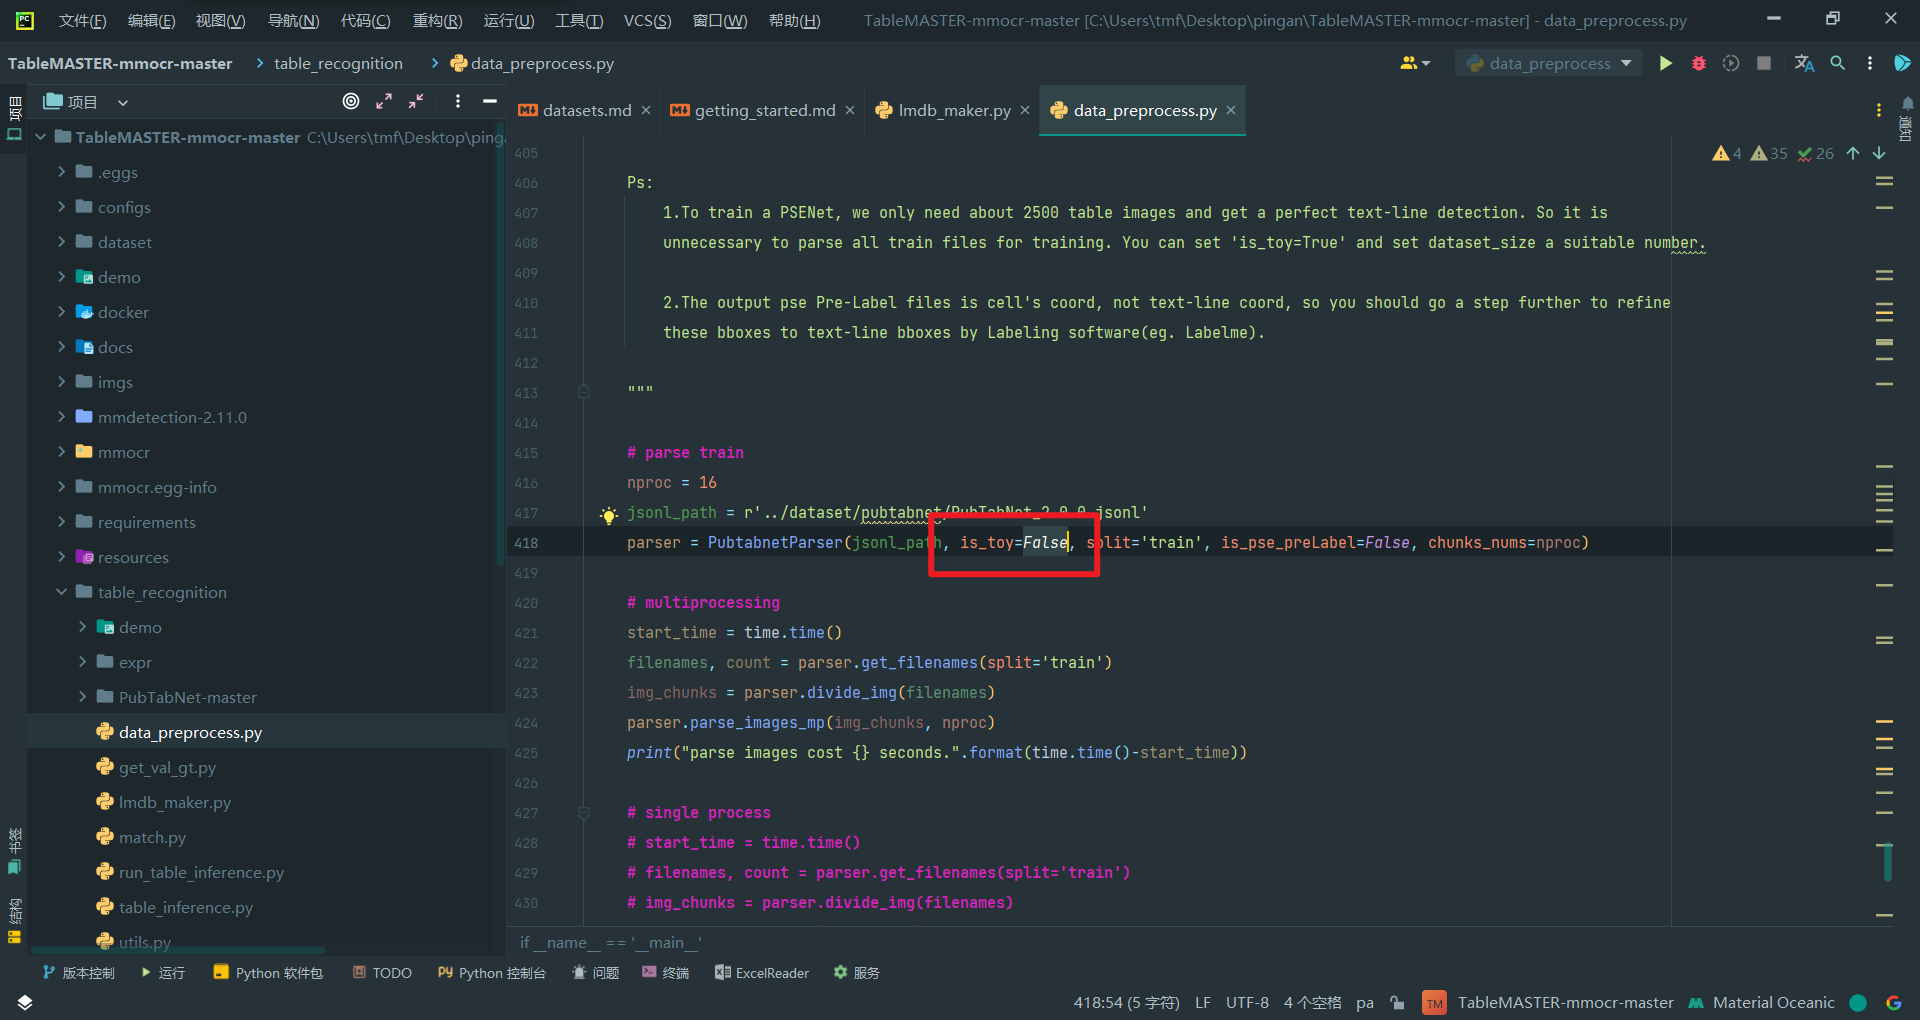Click the if __name__ == '__main__' breadcrumb
Image resolution: width=1920 pixels, height=1020 pixels.
[611, 942]
